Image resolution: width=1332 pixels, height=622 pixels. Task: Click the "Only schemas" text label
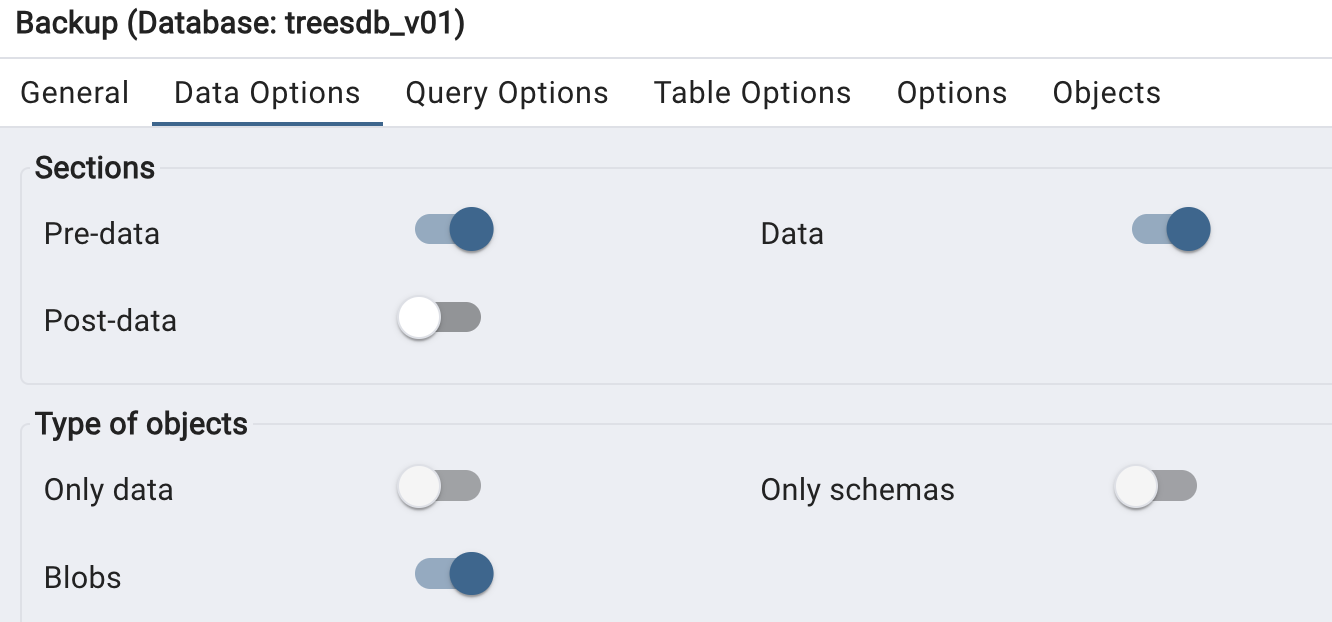857,490
